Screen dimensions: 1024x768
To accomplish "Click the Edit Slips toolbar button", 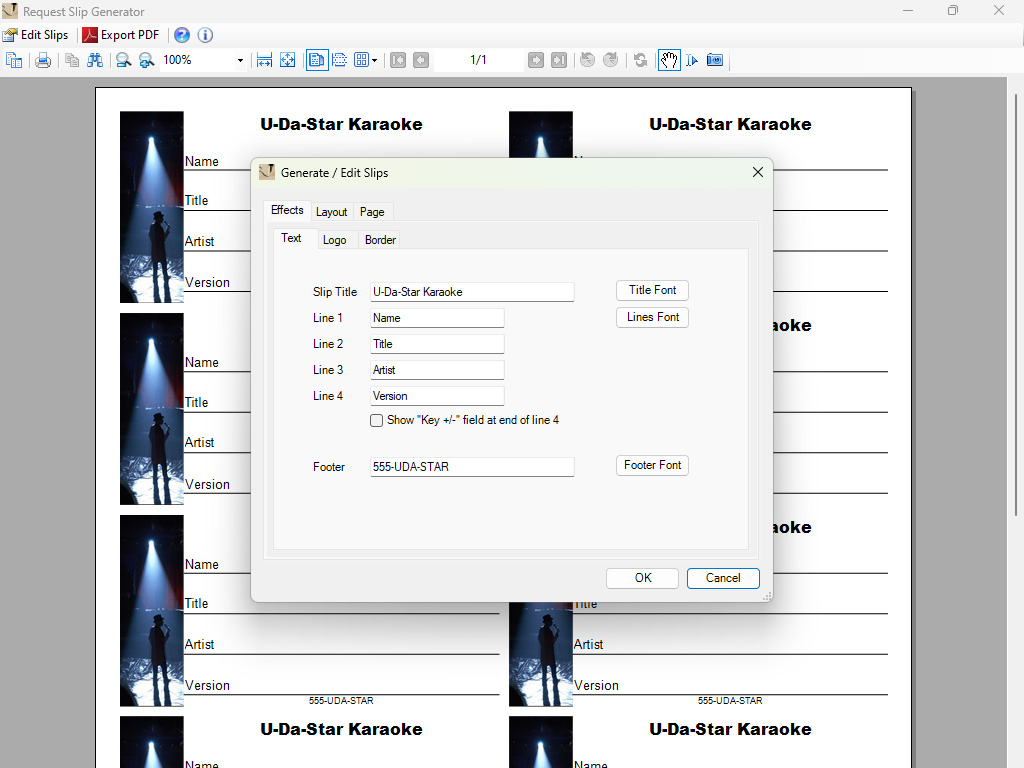I will 36,35.
